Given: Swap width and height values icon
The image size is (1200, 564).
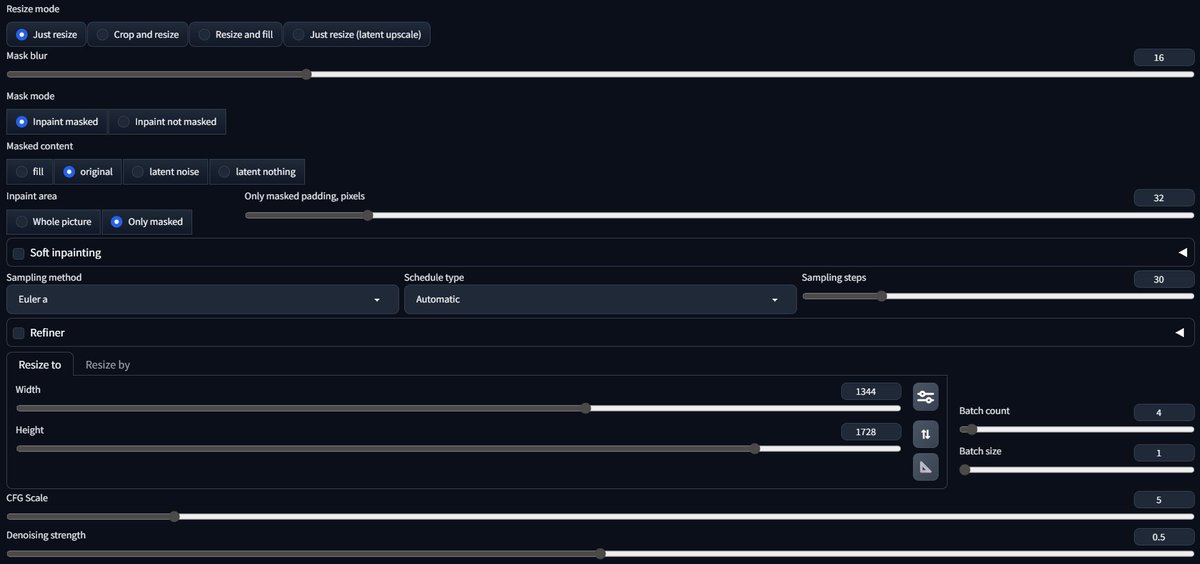Looking at the screenshot, I should 925,433.
